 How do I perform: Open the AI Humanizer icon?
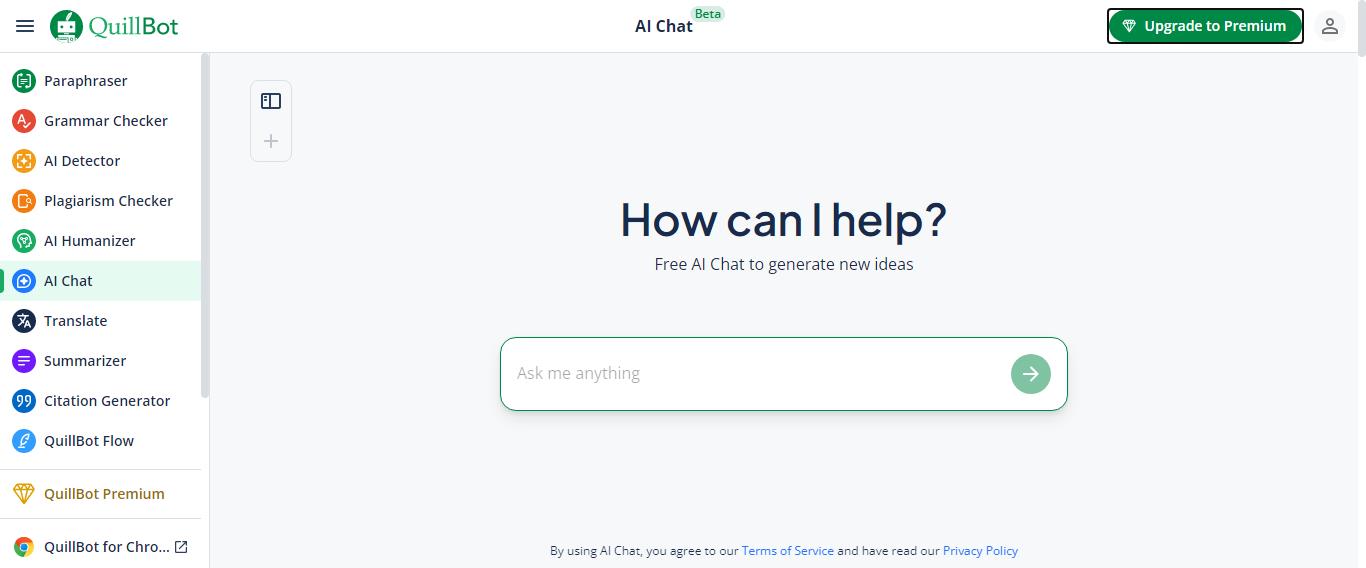pos(24,241)
